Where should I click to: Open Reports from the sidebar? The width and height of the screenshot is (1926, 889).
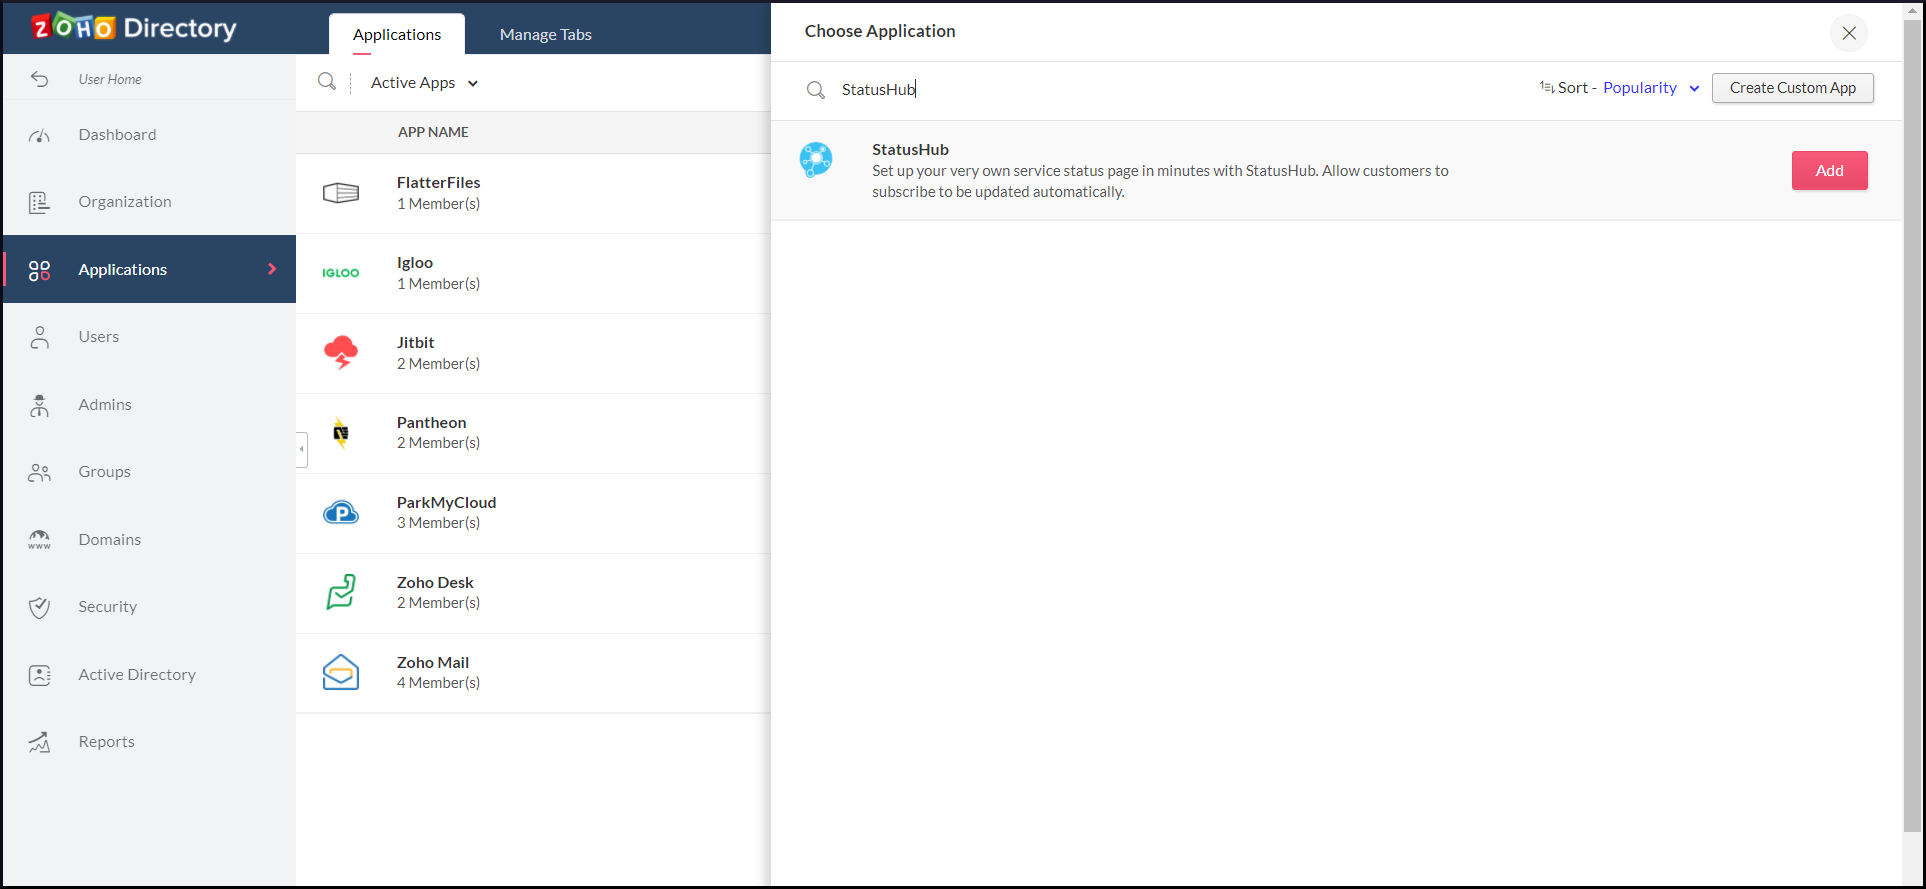point(150,742)
